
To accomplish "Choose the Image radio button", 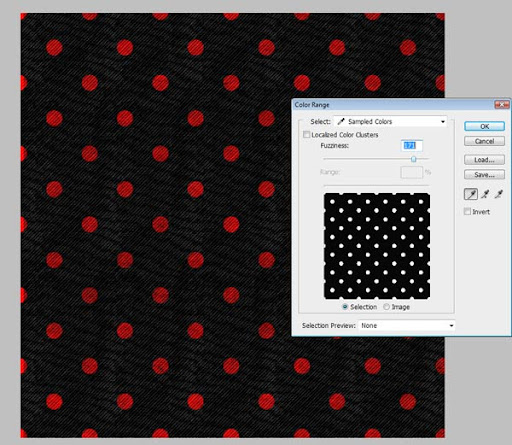I will (386, 307).
